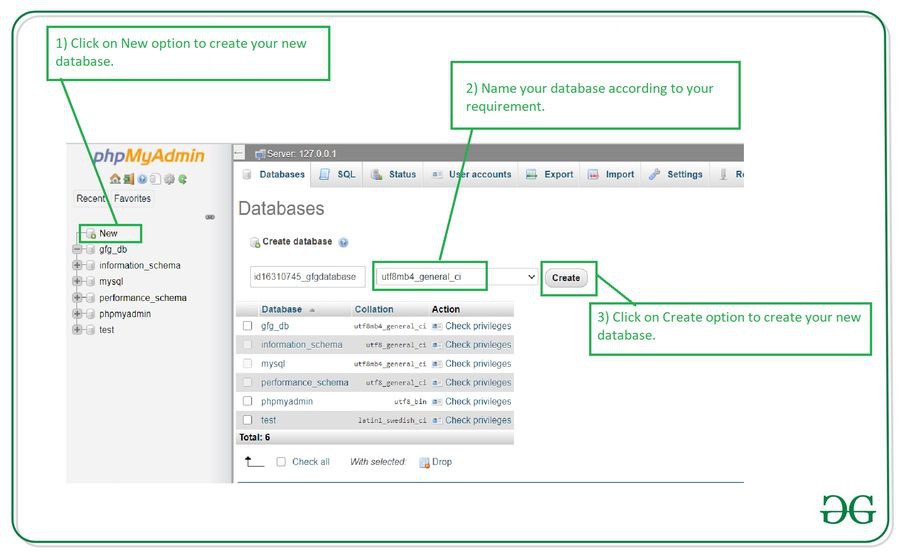The image size is (900, 554).
Task: Show the Recent tables list
Action: coord(91,199)
